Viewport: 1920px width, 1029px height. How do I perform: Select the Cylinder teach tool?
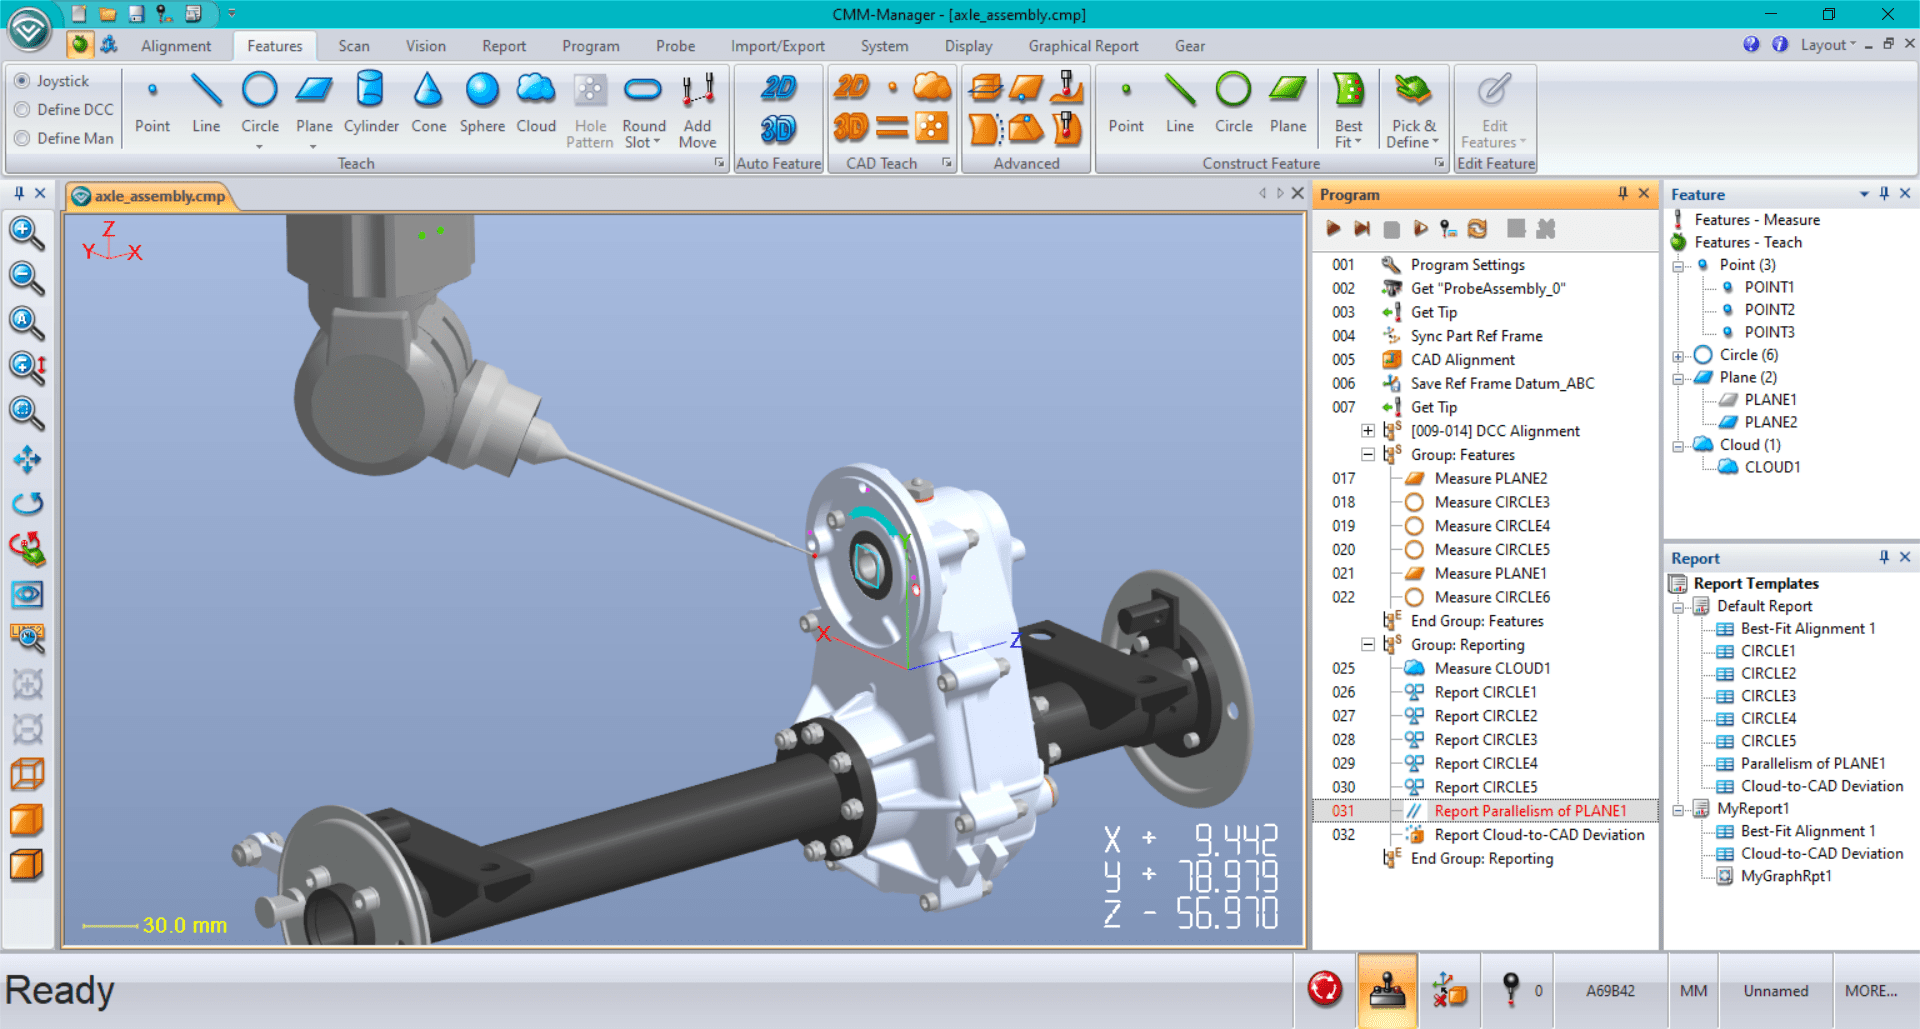[x=370, y=103]
